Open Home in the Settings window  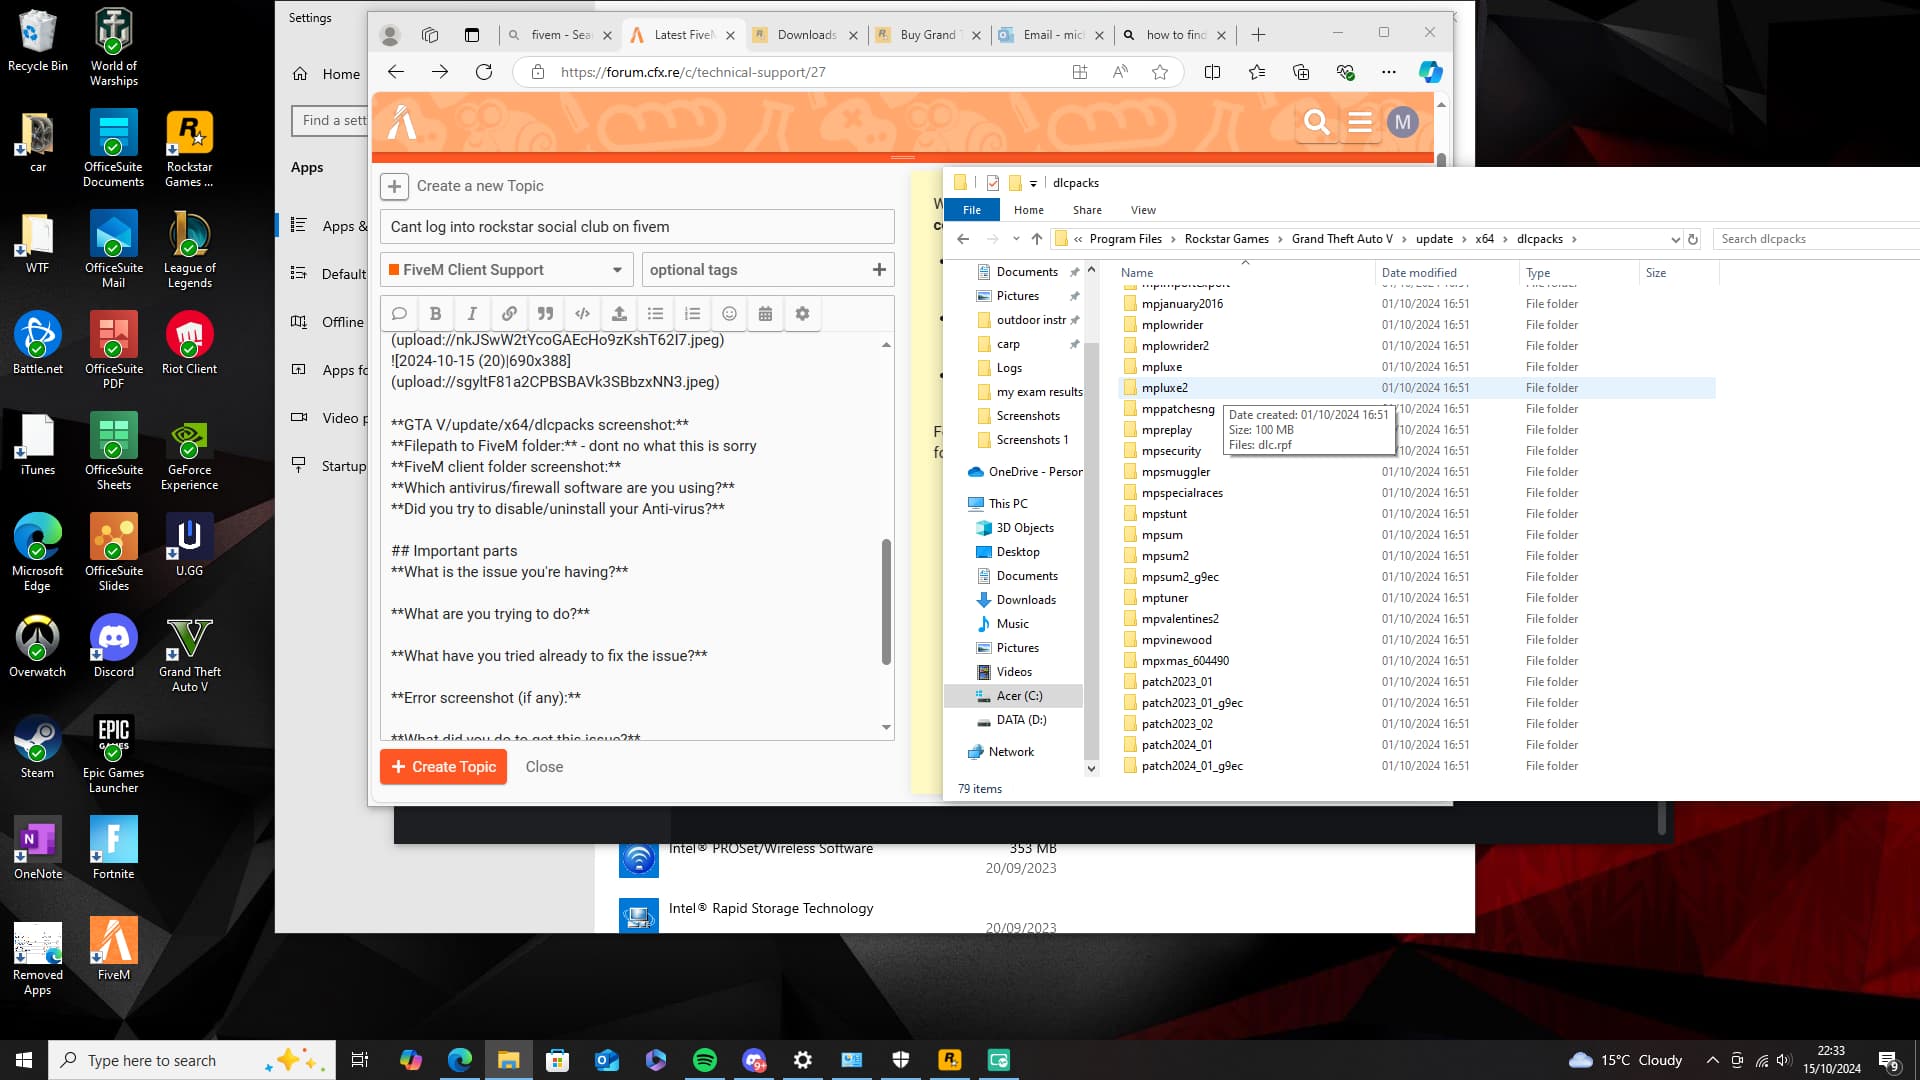328,74
